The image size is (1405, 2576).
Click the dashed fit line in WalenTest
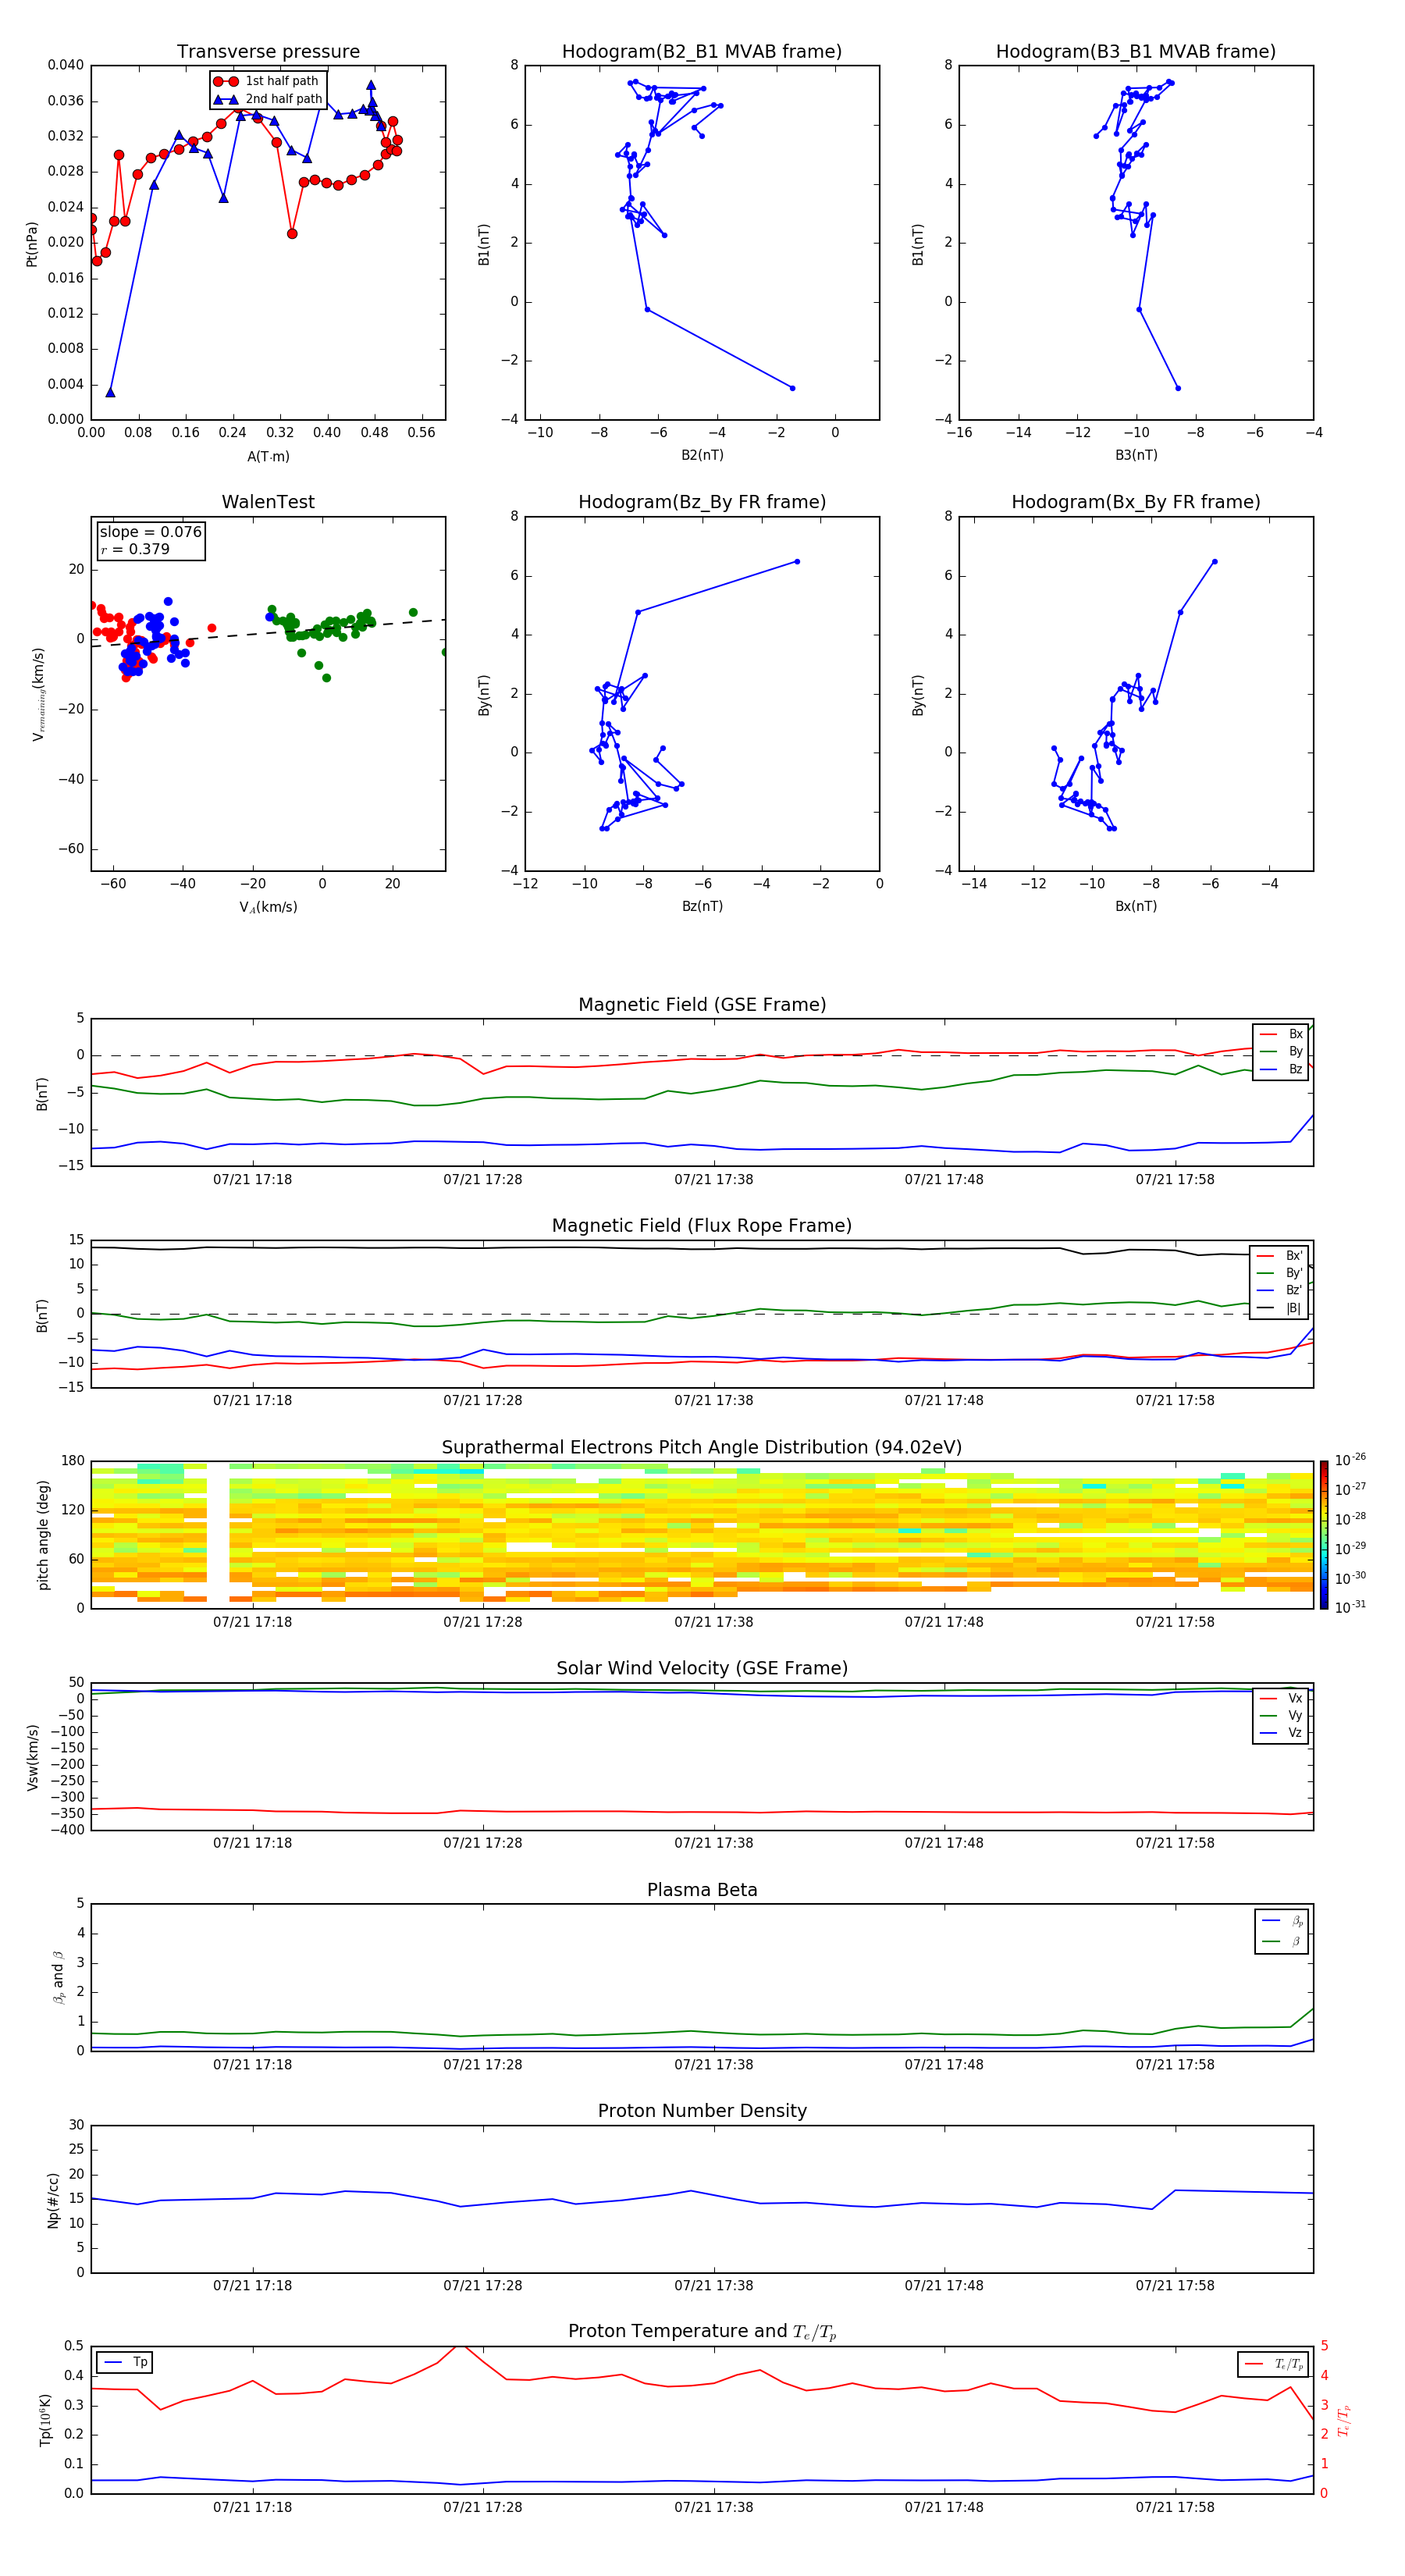click(x=268, y=632)
